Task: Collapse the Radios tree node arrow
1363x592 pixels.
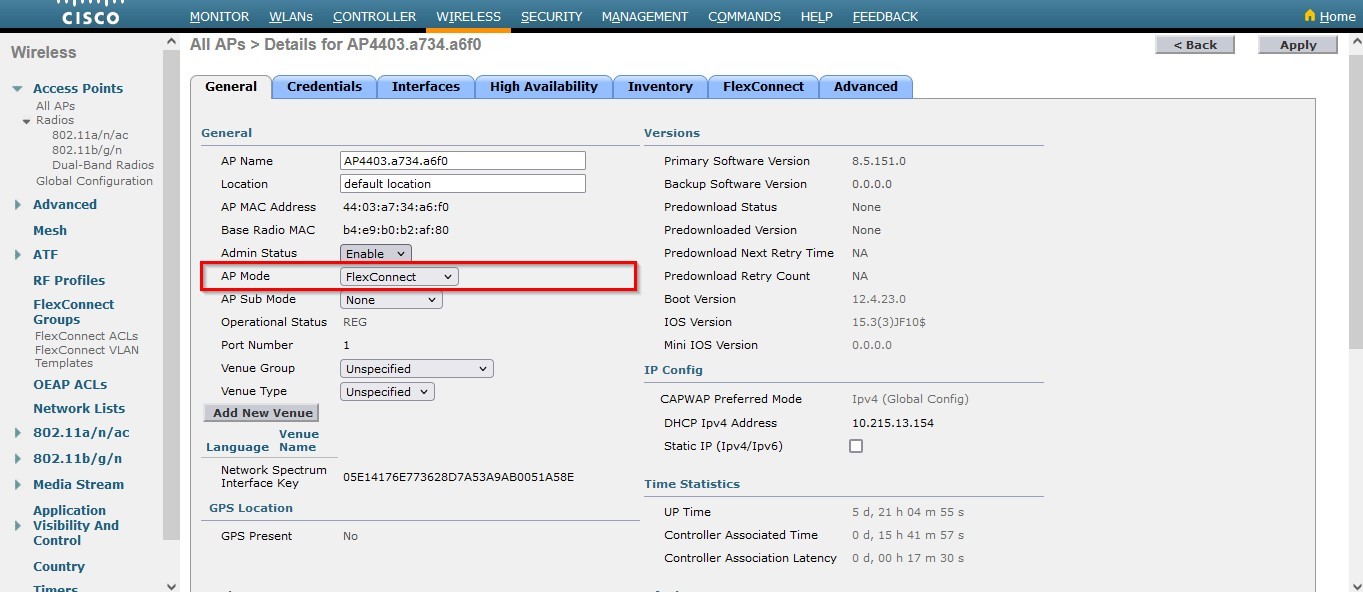Action: click(27, 121)
